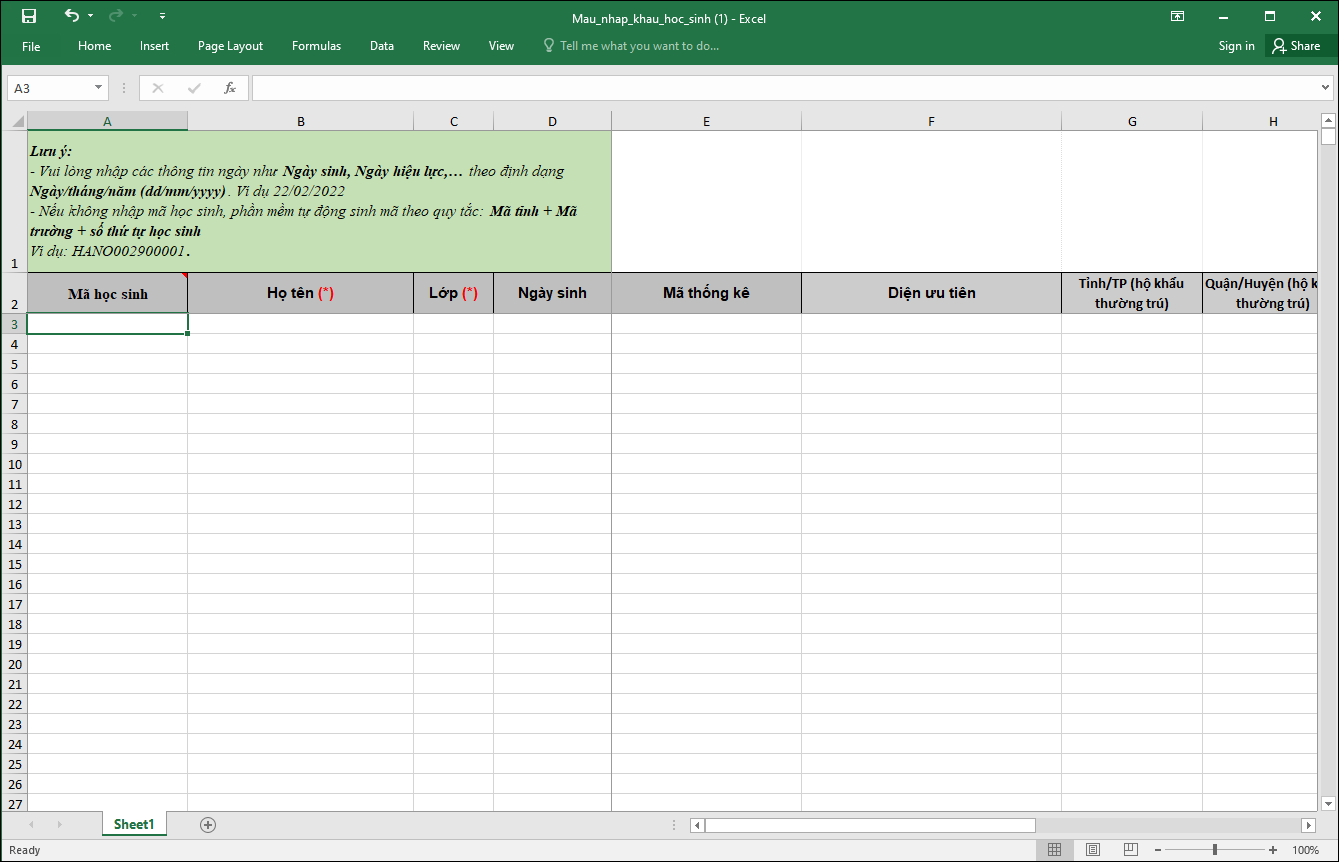Click the Insert Function fx icon

[x=230, y=88]
